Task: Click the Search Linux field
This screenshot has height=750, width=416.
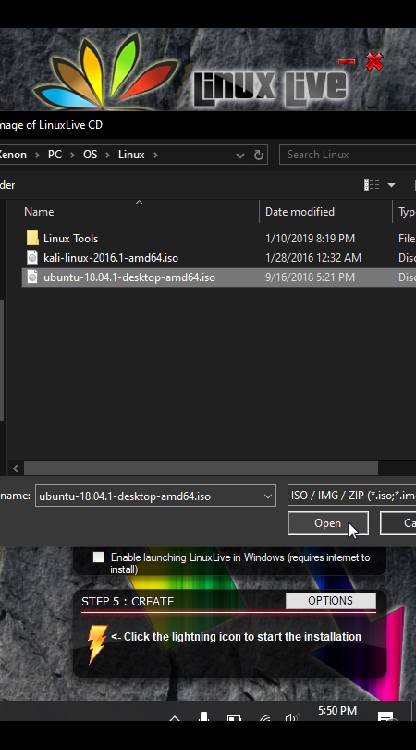Action: coord(348,154)
